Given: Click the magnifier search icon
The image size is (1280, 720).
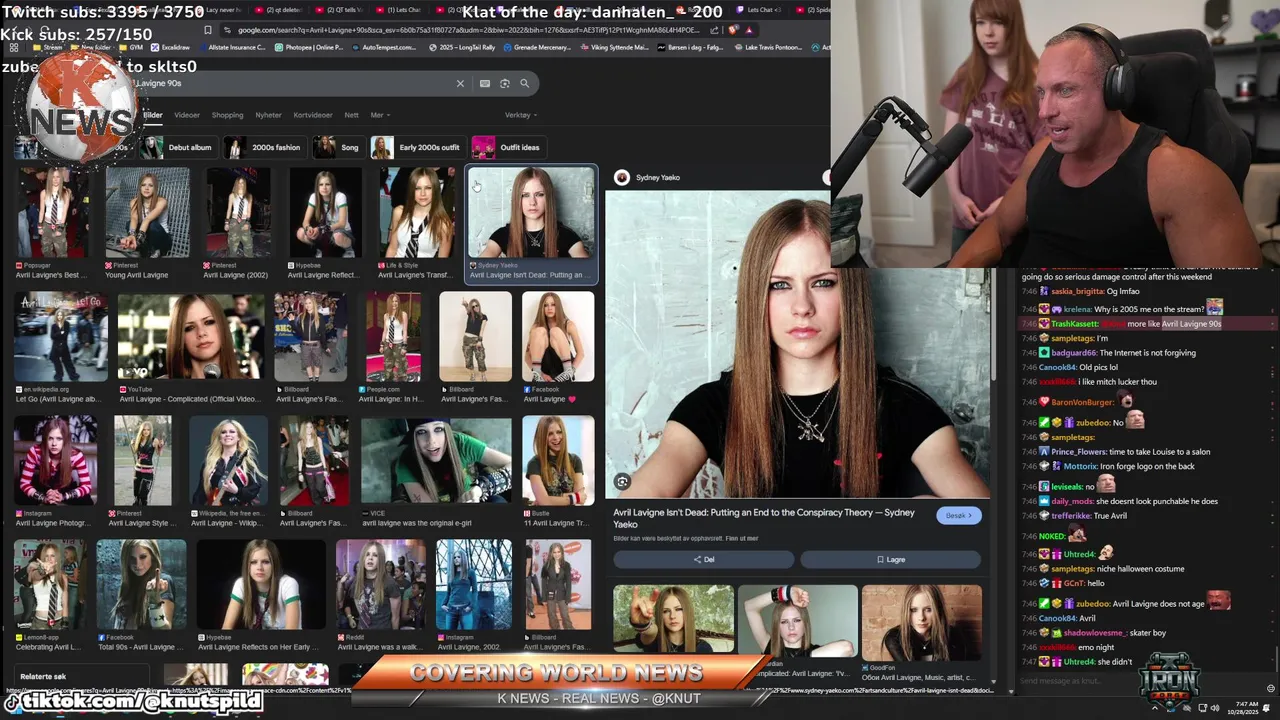Looking at the screenshot, I should click(524, 83).
